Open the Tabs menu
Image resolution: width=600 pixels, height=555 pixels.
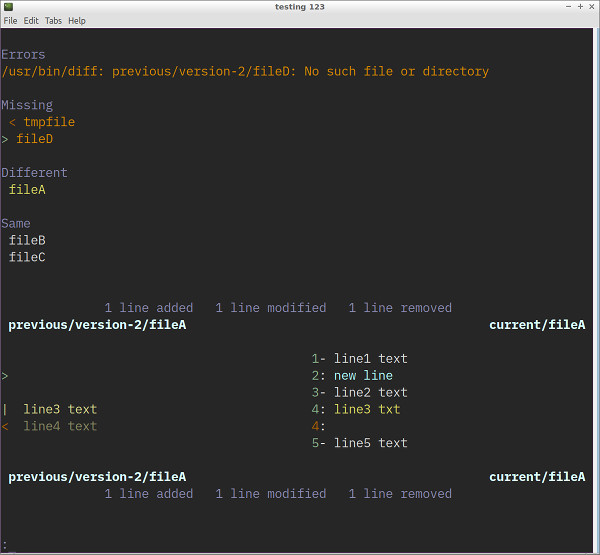point(53,21)
